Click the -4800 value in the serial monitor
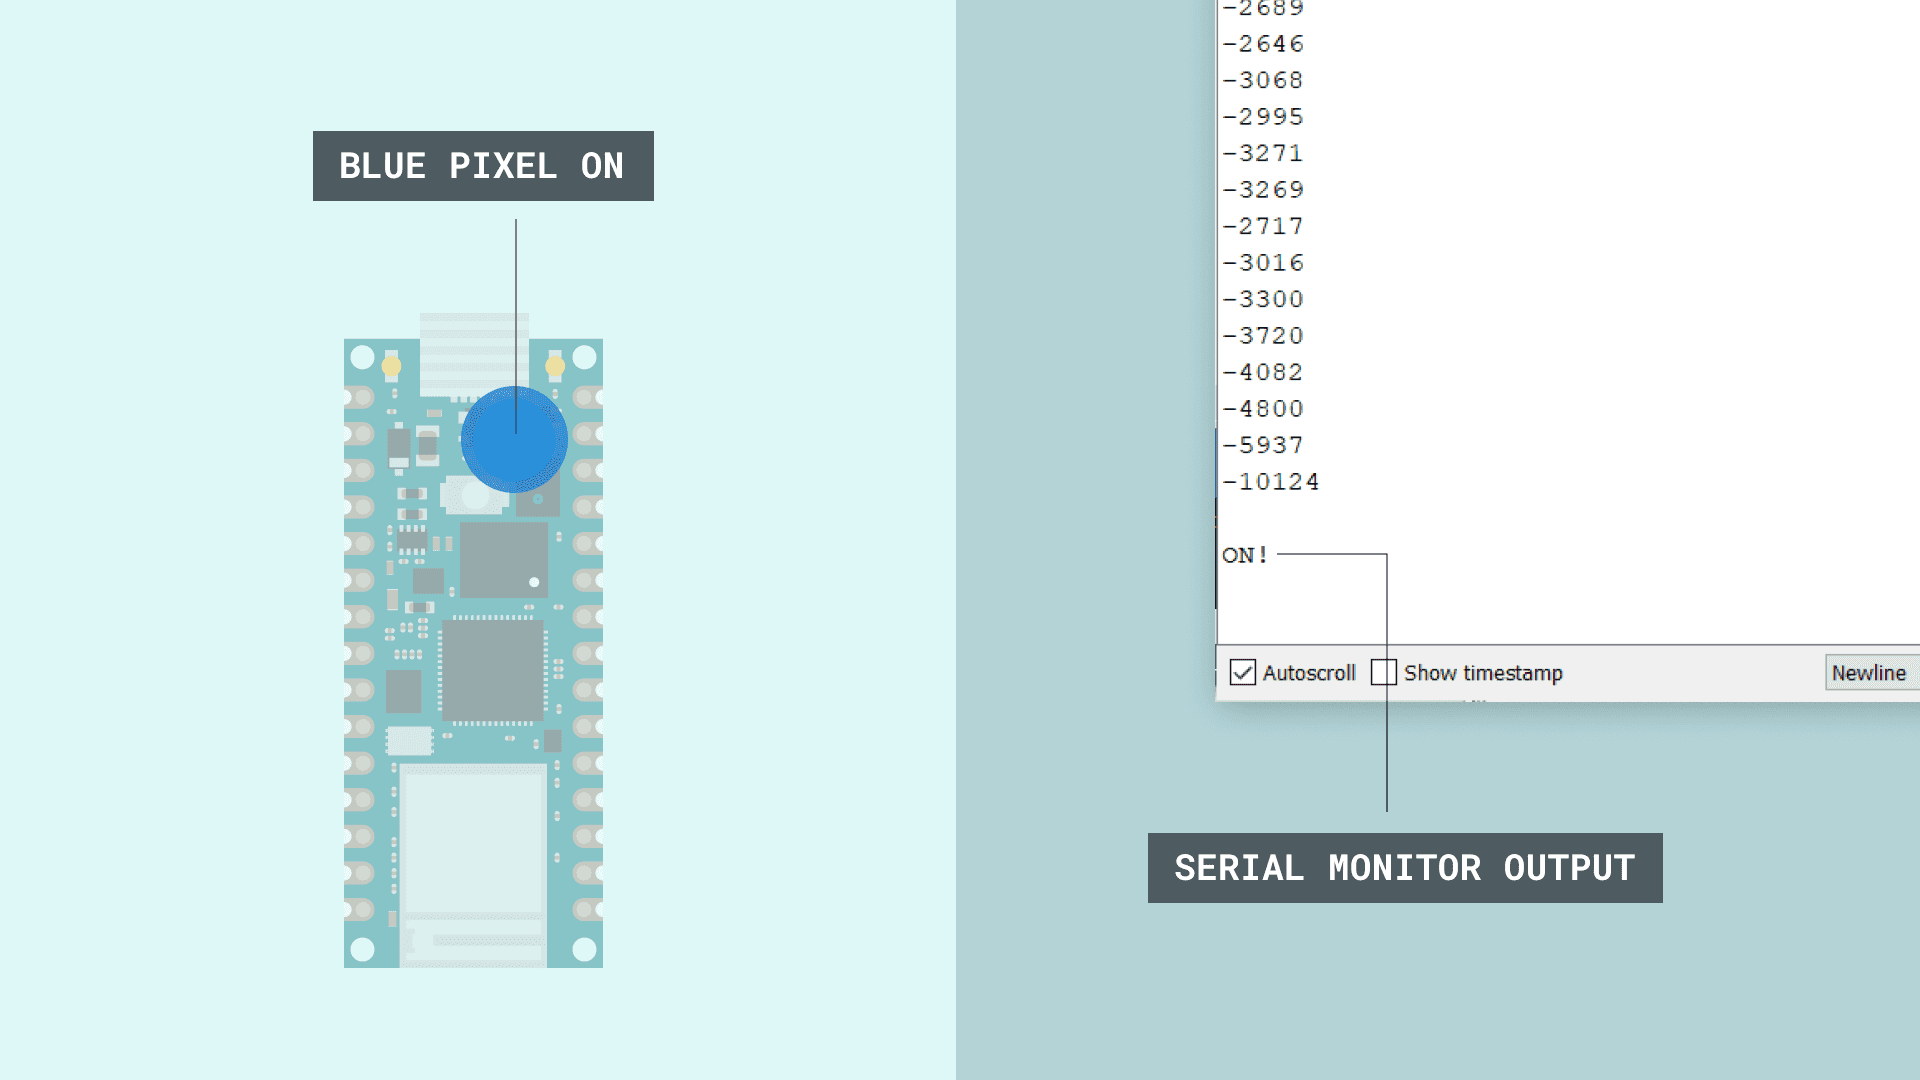This screenshot has width=1920, height=1080. pyautogui.click(x=1264, y=409)
